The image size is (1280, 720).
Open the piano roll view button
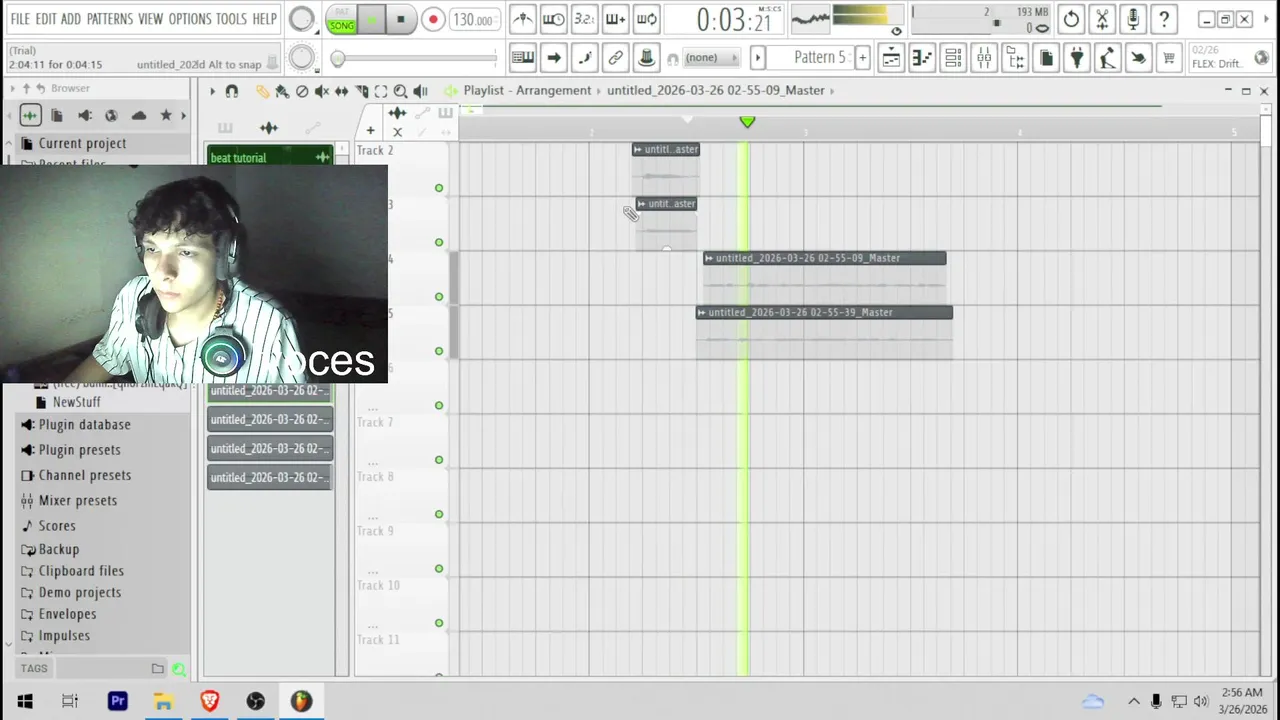[922, 58]
